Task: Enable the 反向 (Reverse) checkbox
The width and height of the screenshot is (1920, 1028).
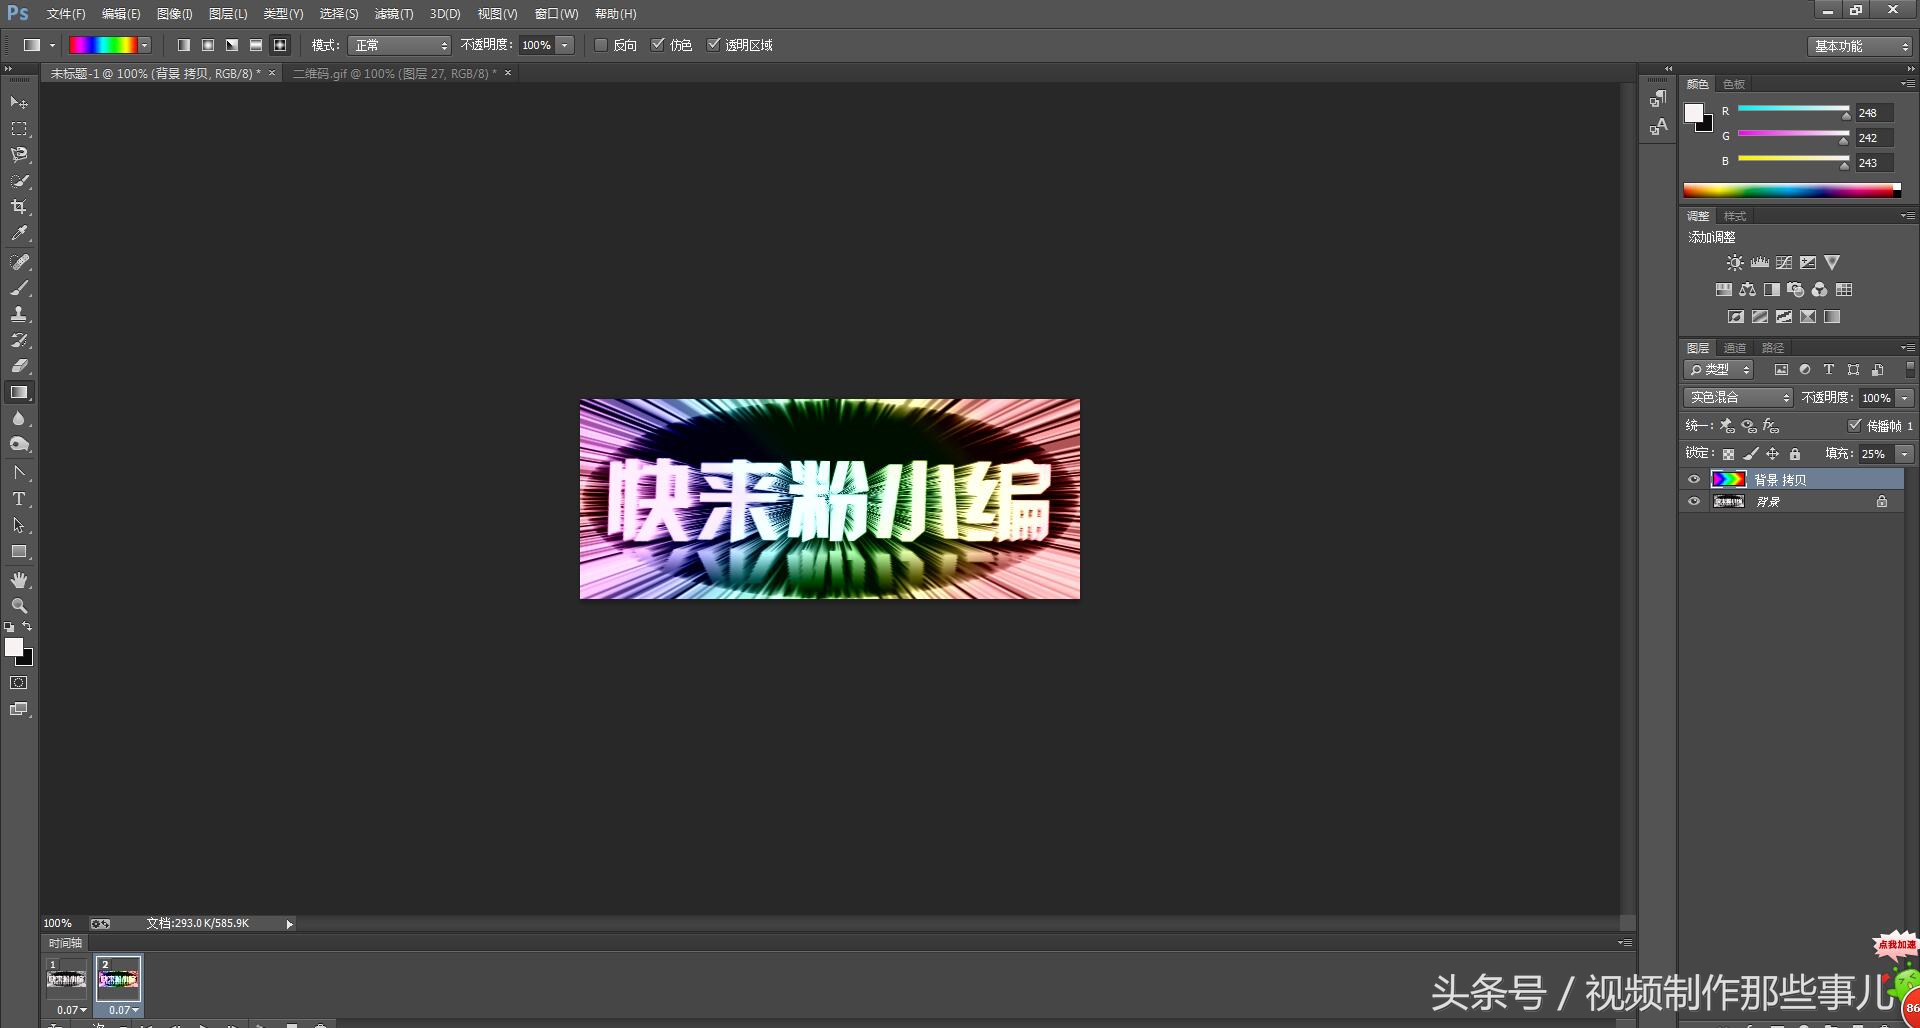Action: tap(601, 45)
